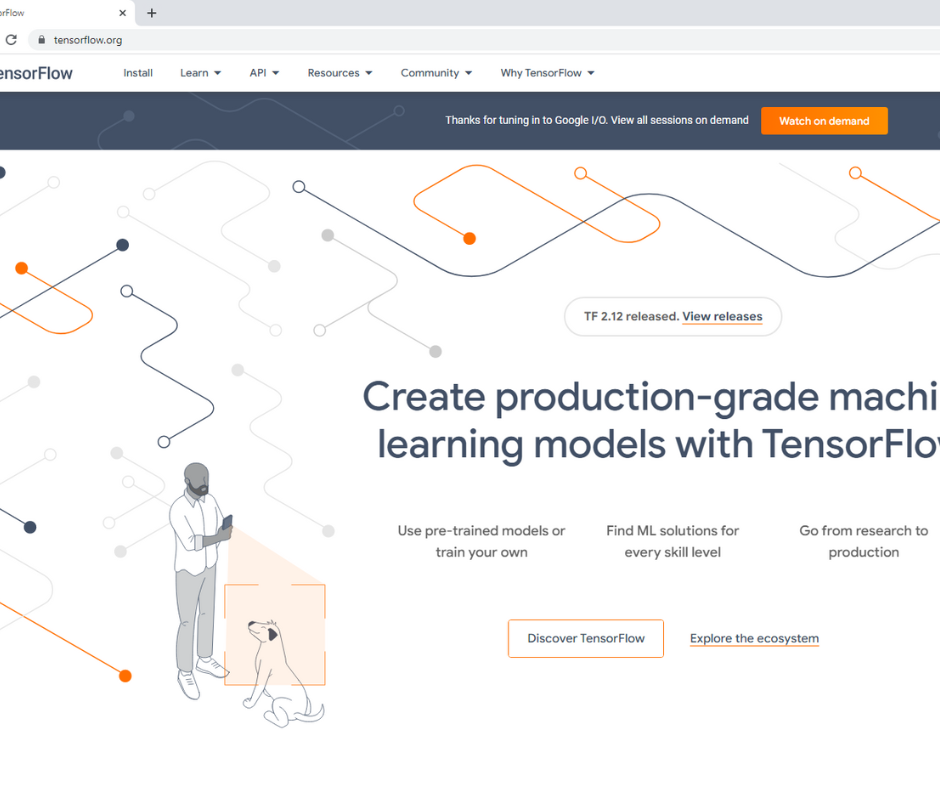Click the 'Create production-grade' headline
This screenshot has height=788, width=940.
click(651, 420)
